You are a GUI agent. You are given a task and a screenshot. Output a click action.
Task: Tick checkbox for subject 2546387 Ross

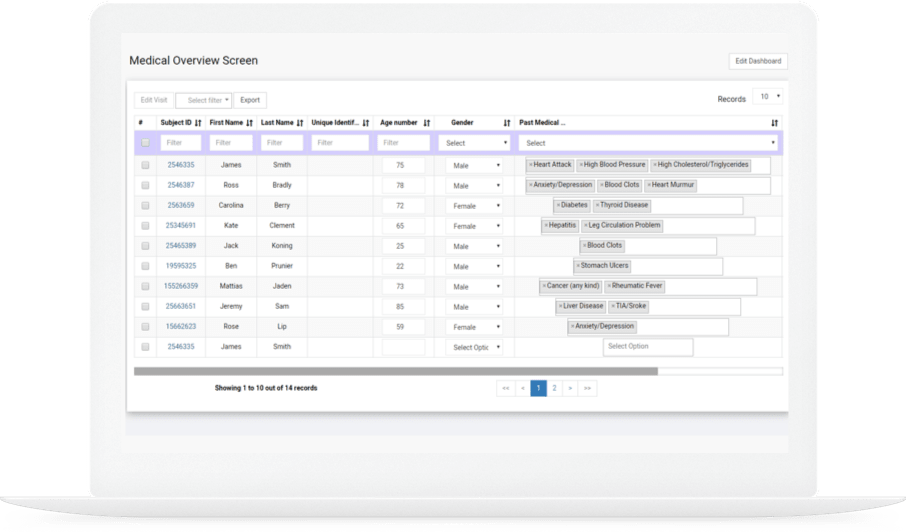[x=146, y=185]
